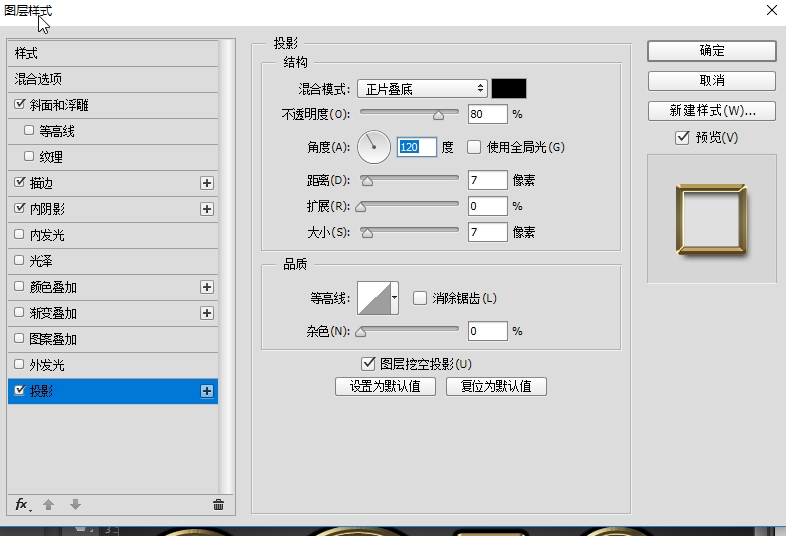786x536 pixels.
Task: Click the 距离 distance slider handle
Action: coord(367,181)
